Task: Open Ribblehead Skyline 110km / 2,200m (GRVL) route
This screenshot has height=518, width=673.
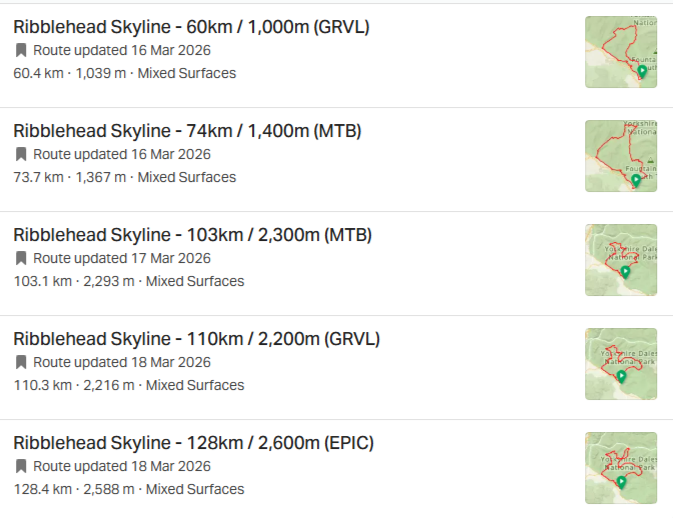Action: (196, 339)
